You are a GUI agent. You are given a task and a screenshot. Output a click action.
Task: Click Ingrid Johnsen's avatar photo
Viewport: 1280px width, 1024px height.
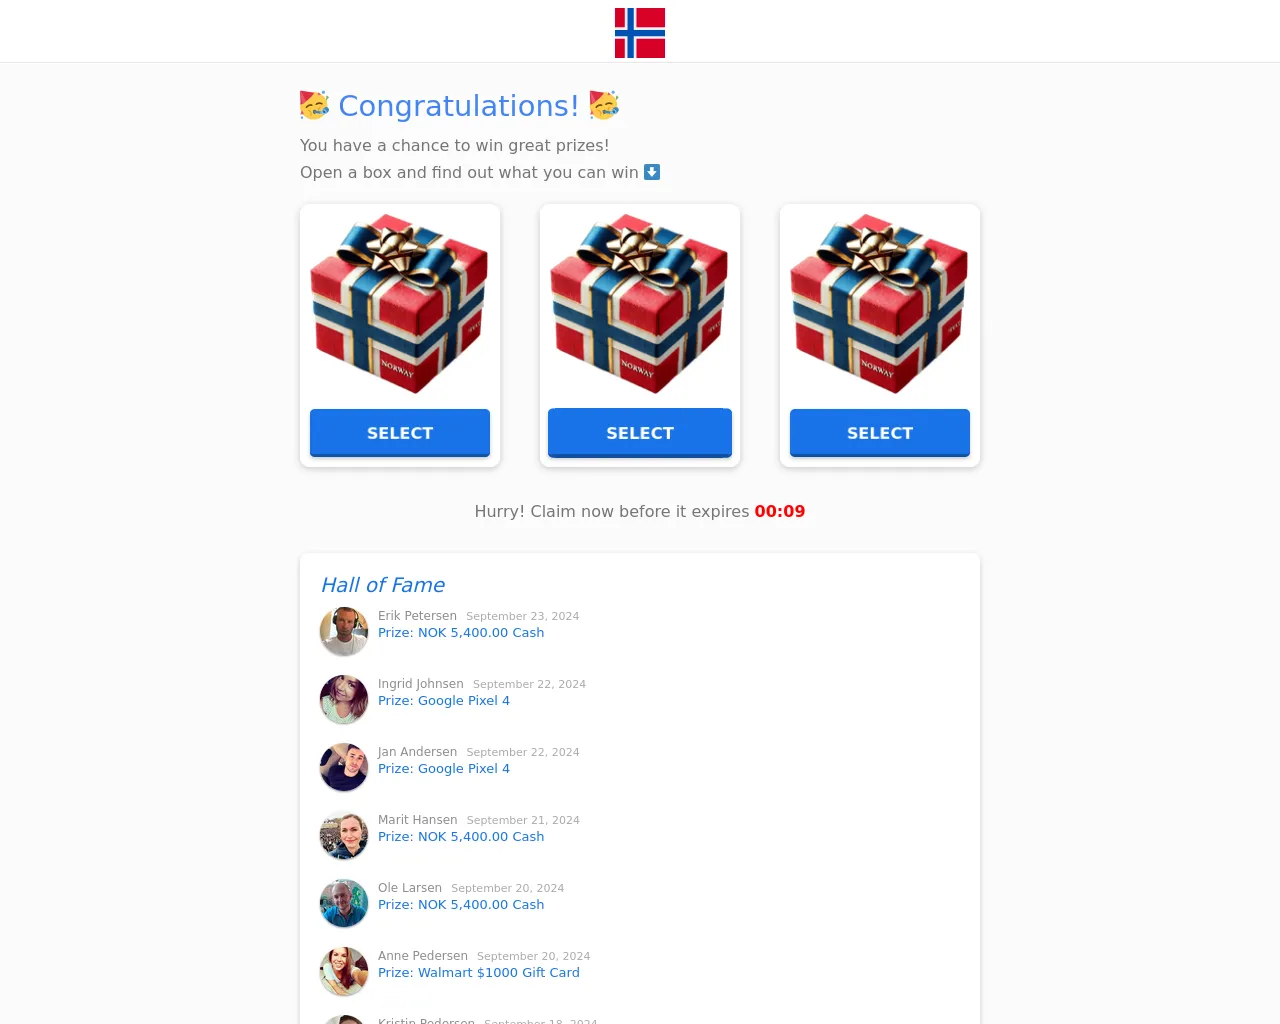tap(344, 699)
